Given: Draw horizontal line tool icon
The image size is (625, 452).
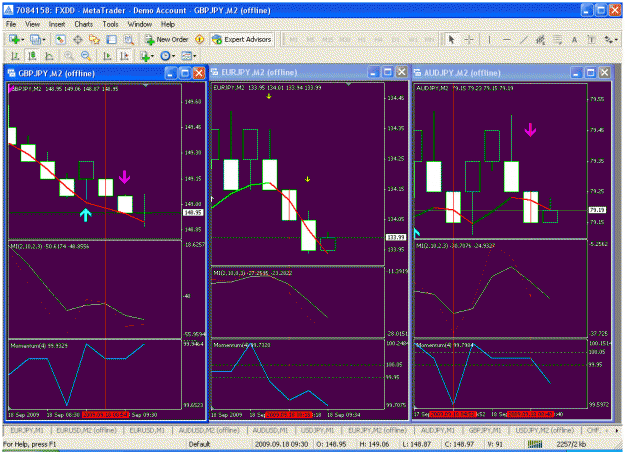Looking at the screenshot, I should [507, 39].
